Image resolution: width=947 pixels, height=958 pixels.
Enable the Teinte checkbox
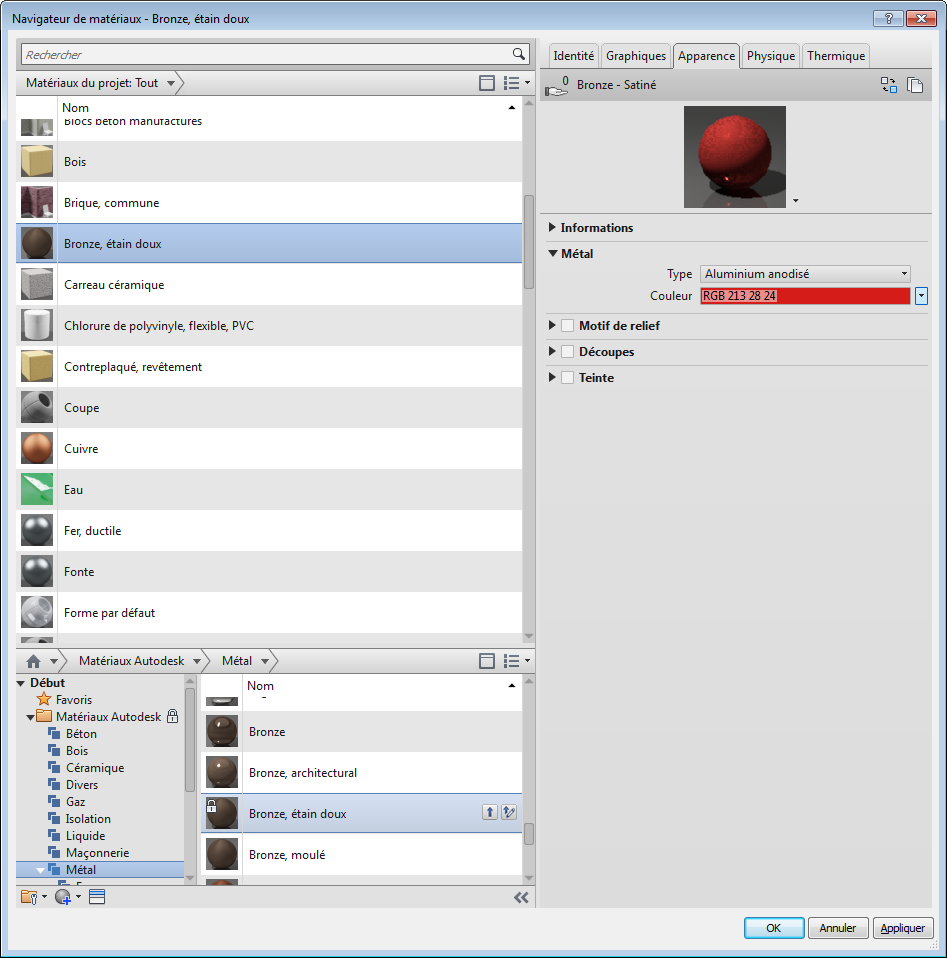pyautogui.click(x=568, y=378)
